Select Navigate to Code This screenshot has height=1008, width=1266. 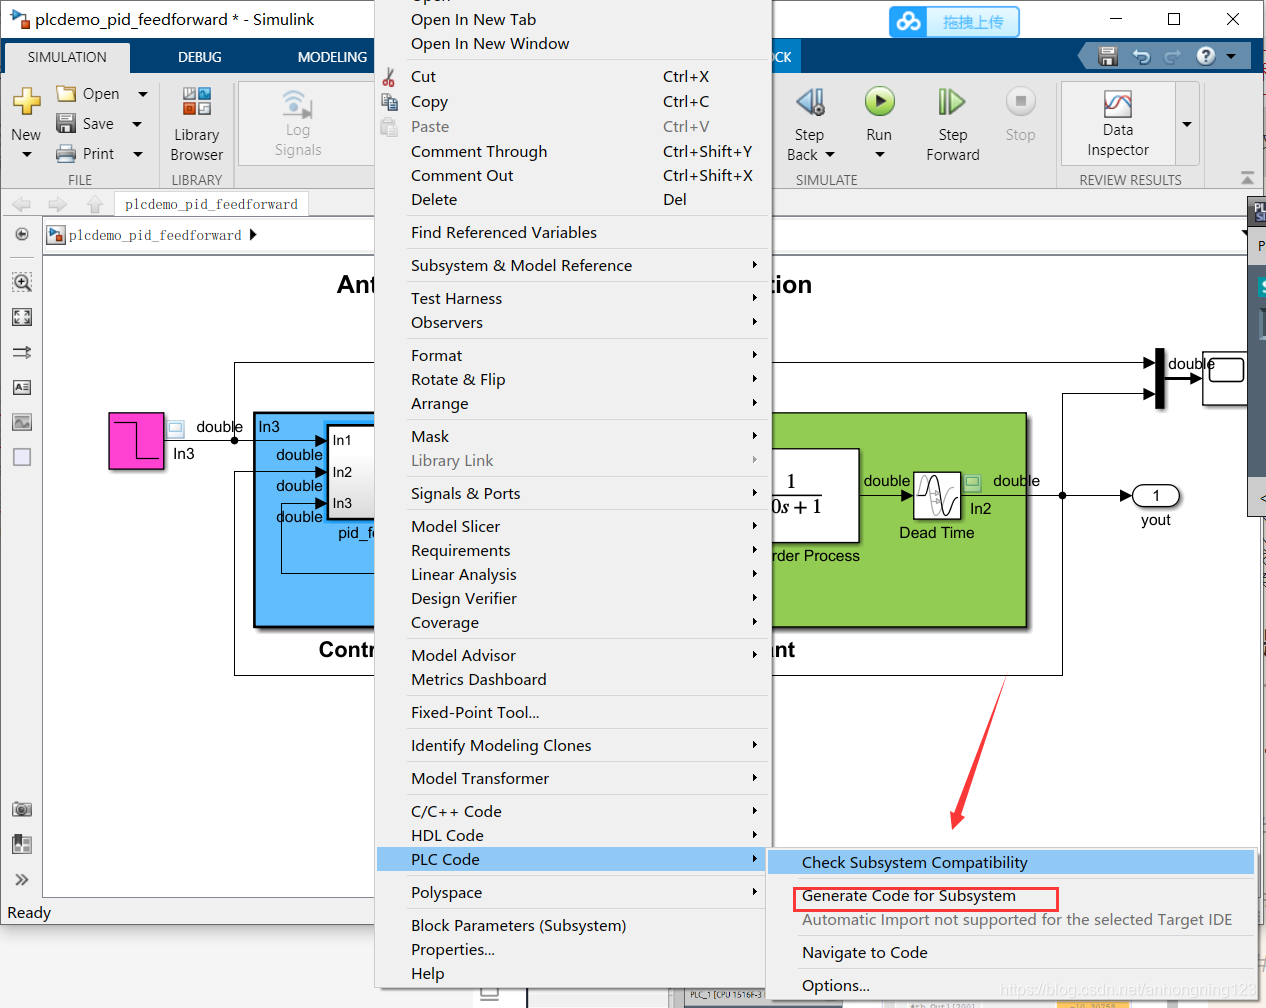(1011, 953)
